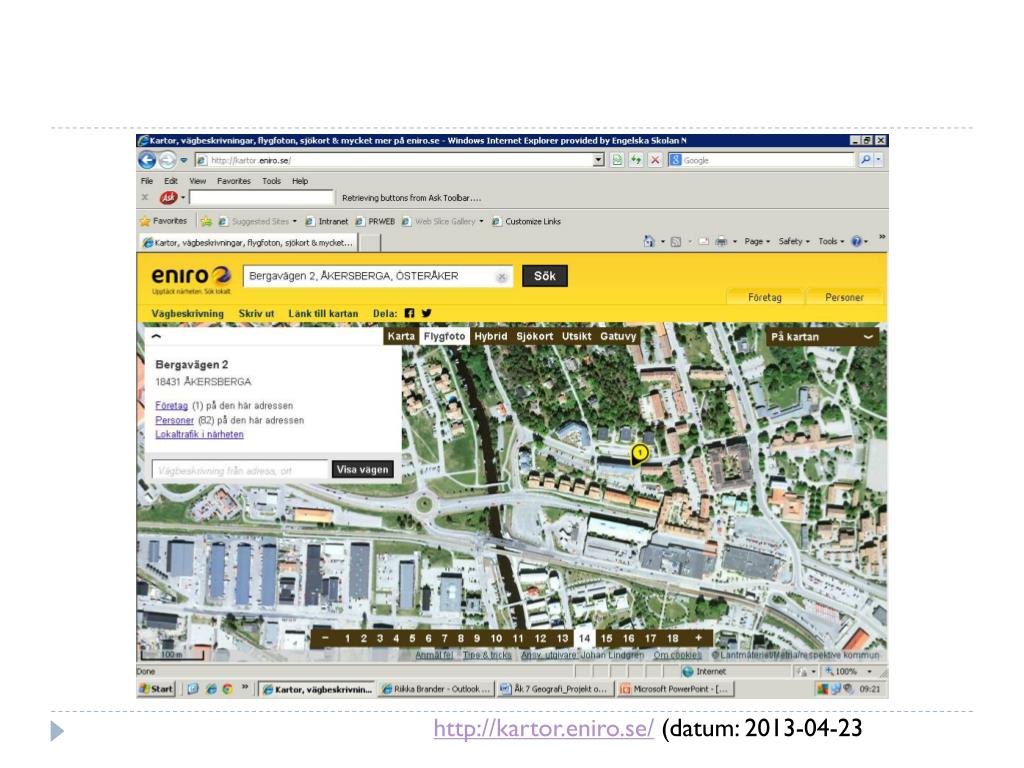Click the yellow location marker on the map
The width and height of the screenshot is (1024, 768).
[639, 453]
